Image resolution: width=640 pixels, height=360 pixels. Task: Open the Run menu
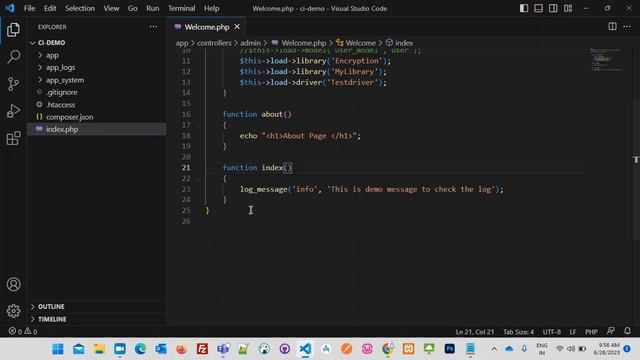click(x=153, y=8)
